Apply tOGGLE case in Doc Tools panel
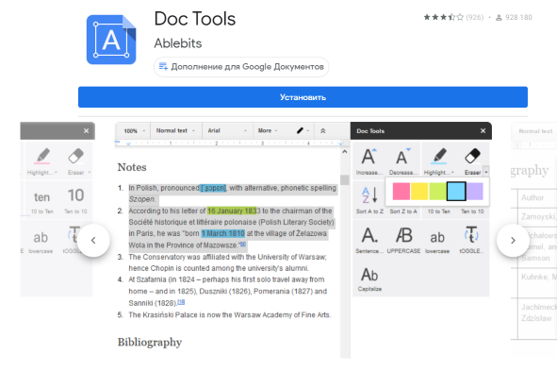Viewport: 557px width, 371px height. pos(471,235)
